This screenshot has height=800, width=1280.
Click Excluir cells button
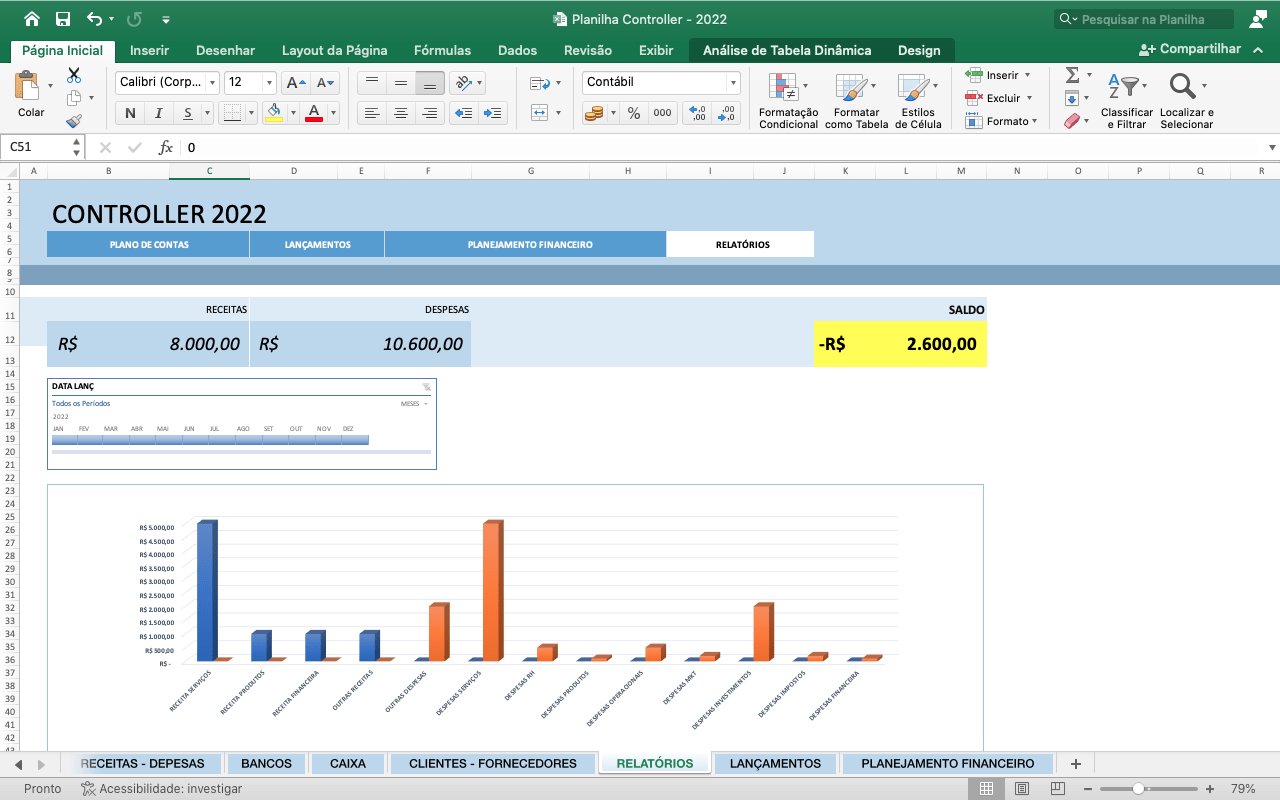pyautogui.click(x=997, y=98)
